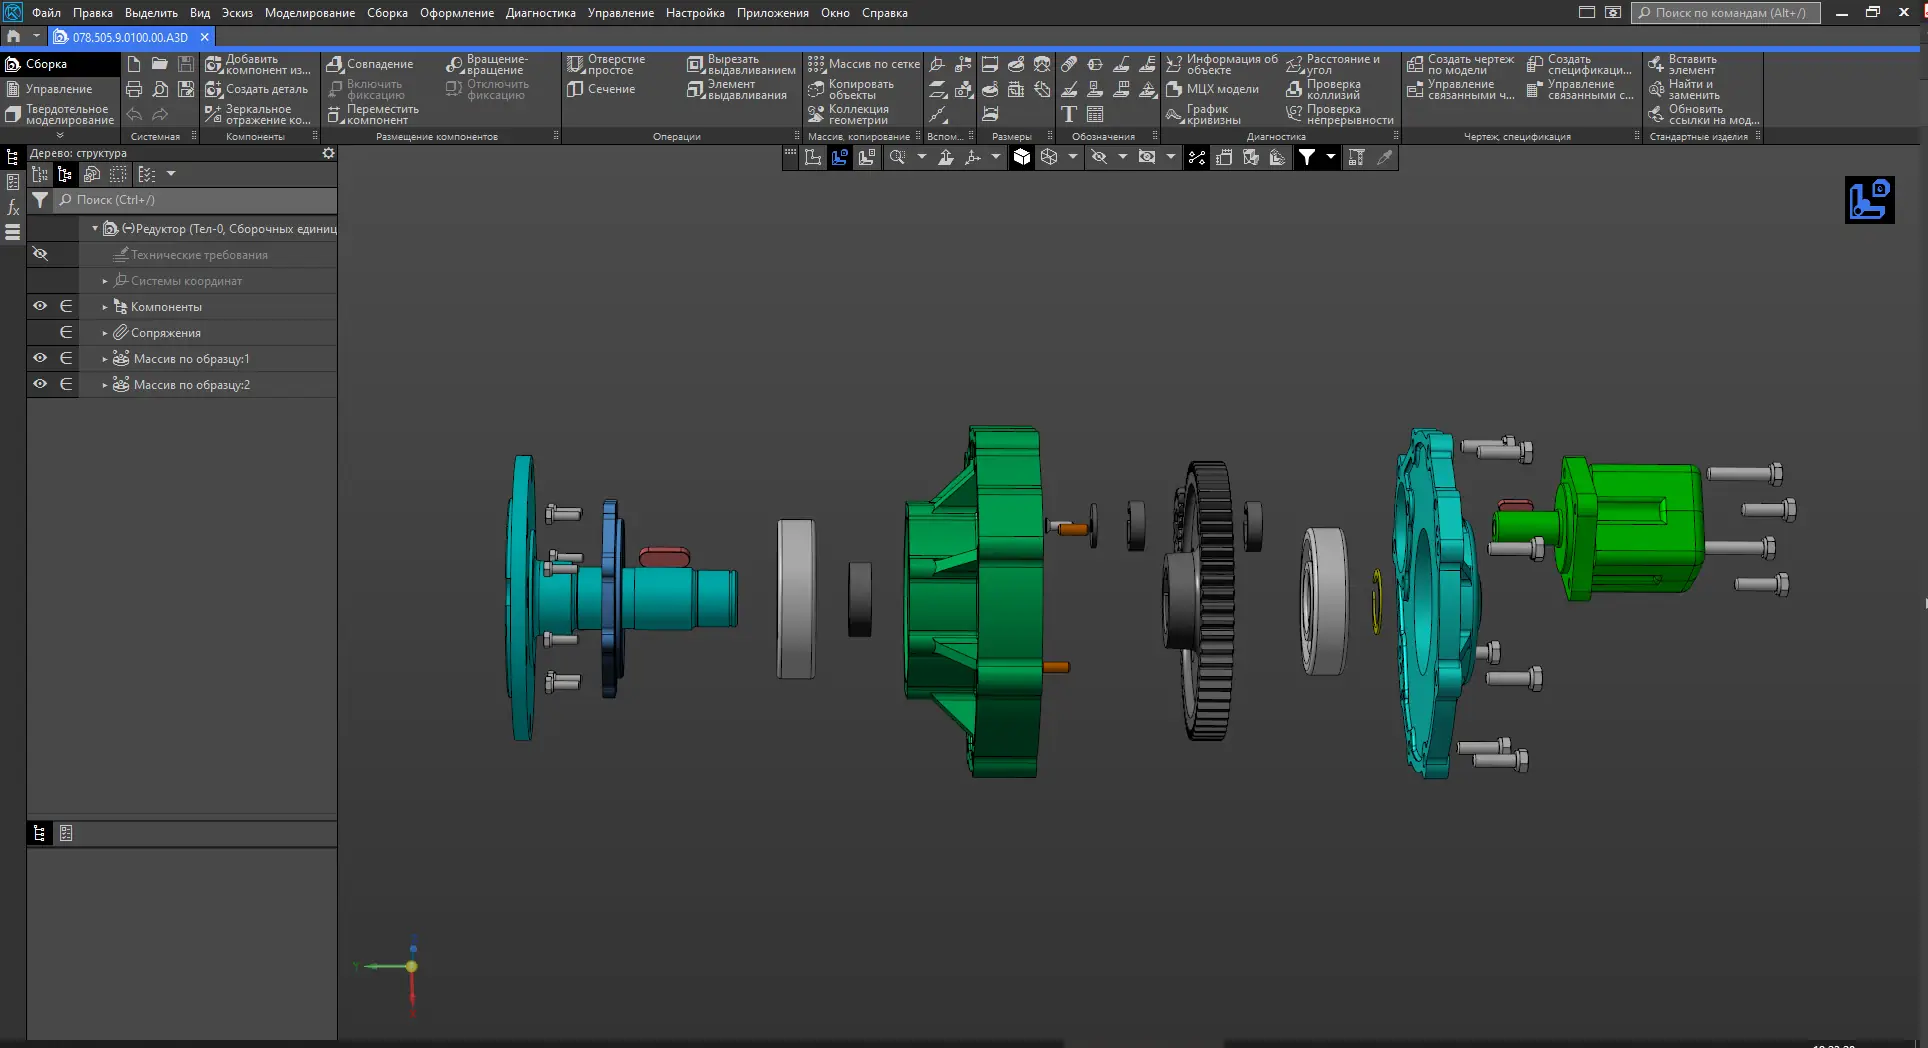This screenshot has height=1048, width=1928.
Task: Select shaded cube display mode icon
Action: [1021, 157]
